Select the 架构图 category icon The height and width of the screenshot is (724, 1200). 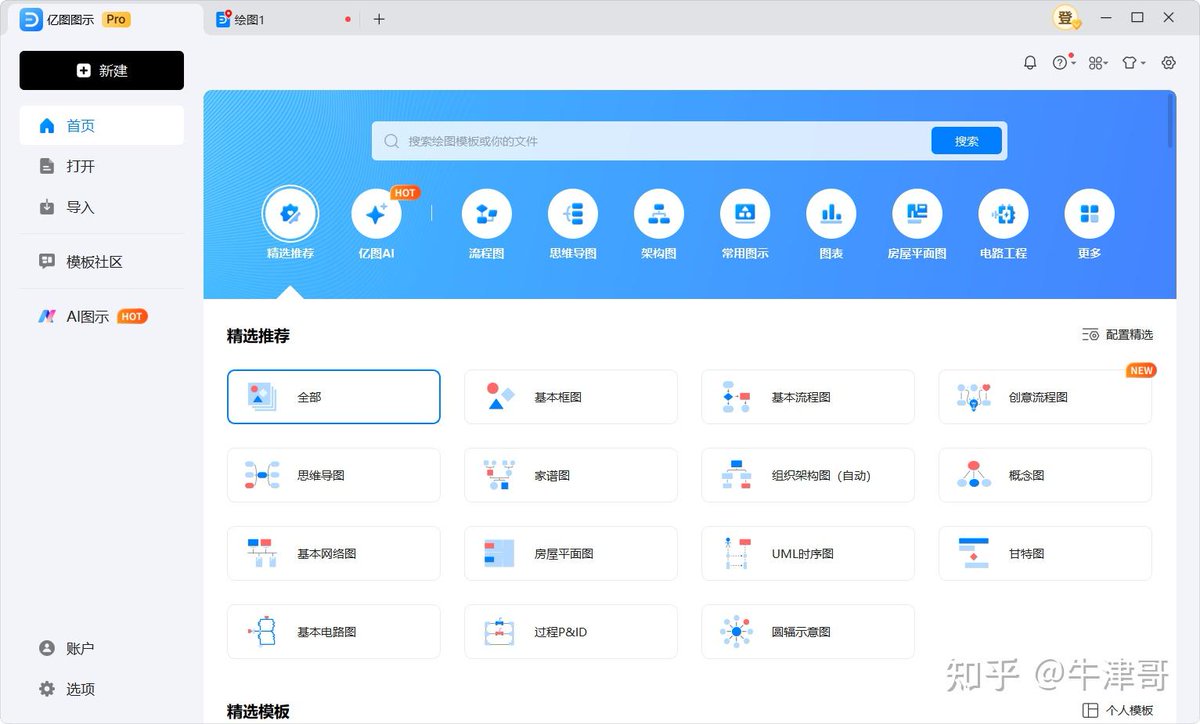[659, 214]
